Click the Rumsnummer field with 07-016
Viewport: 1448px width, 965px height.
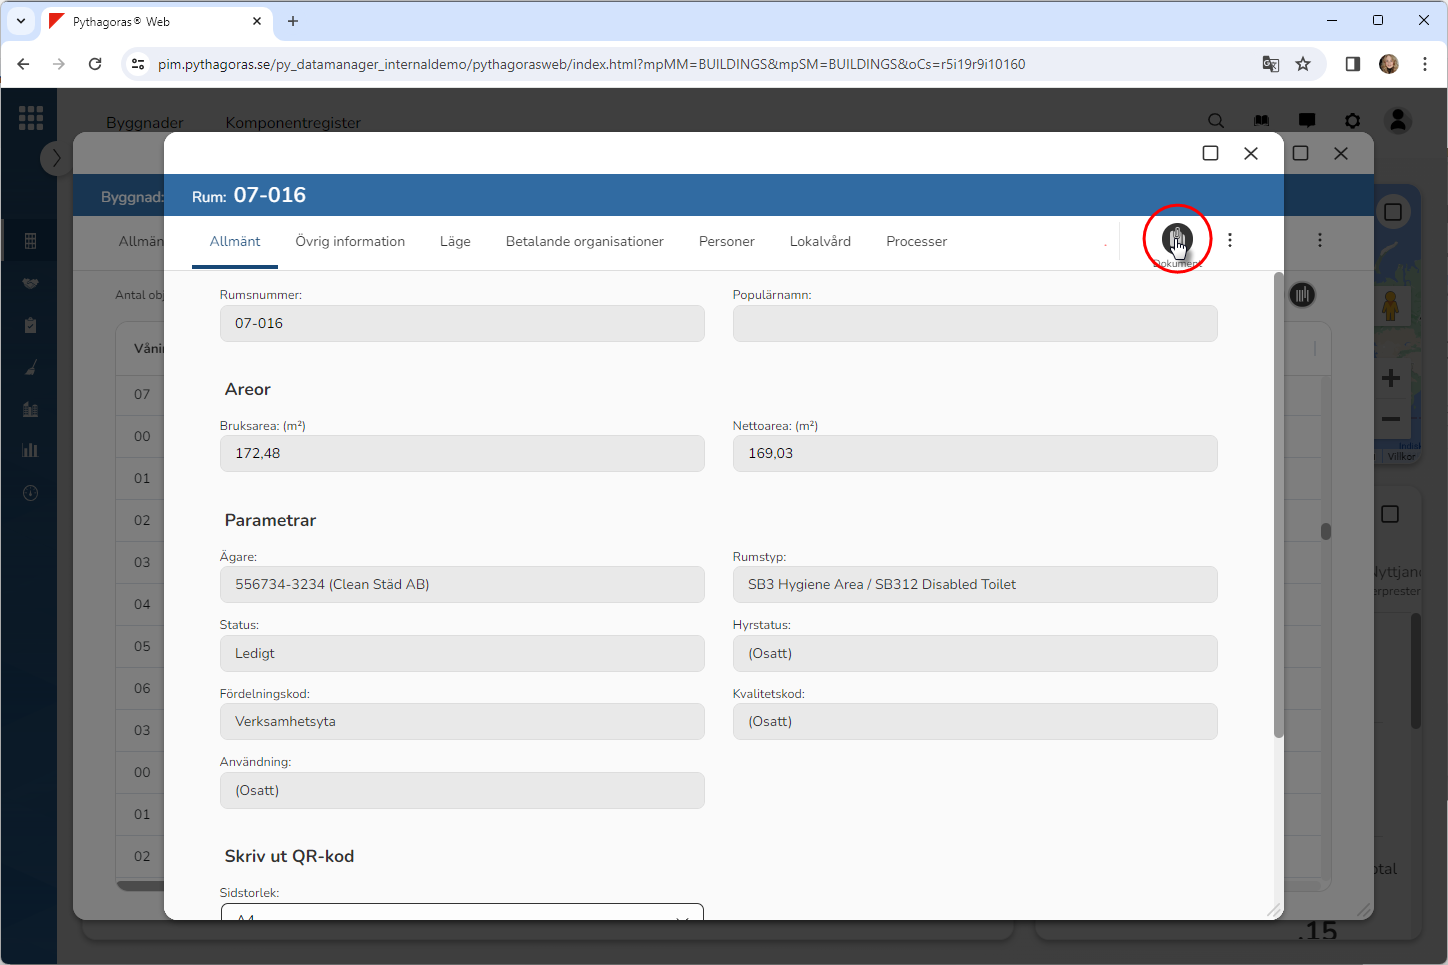462,324
